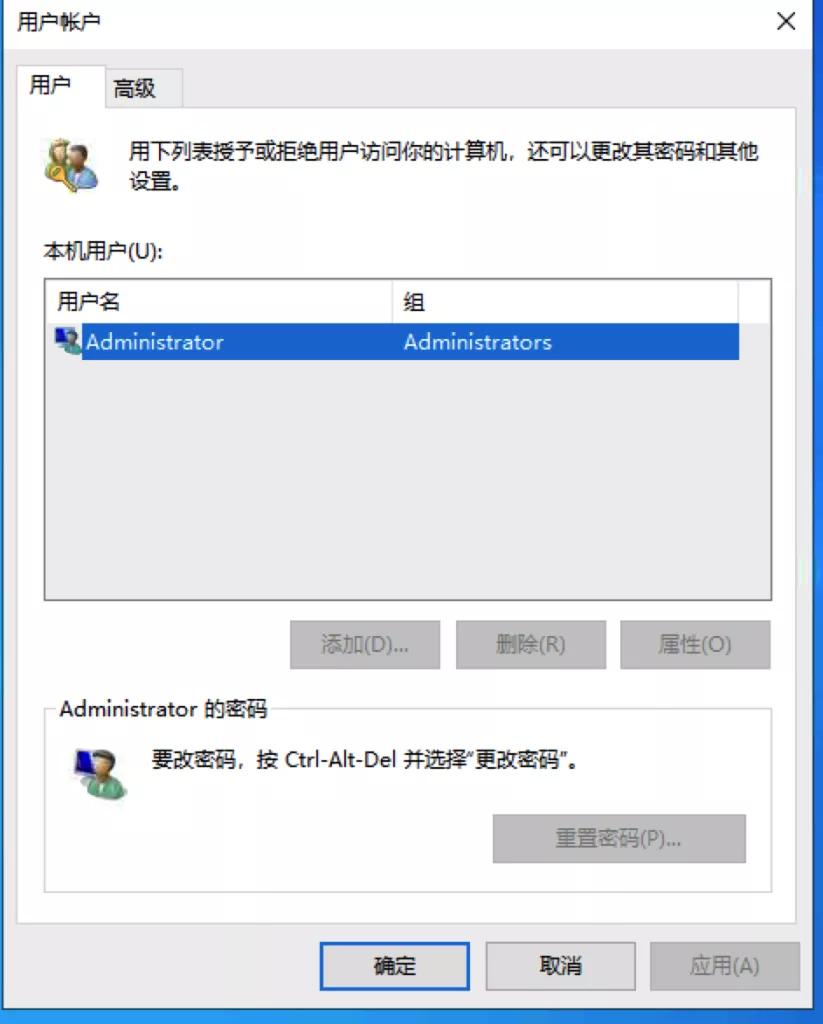Click the 用户帐户 title bar text
823x1024 pixels.
tap(58, 22)
